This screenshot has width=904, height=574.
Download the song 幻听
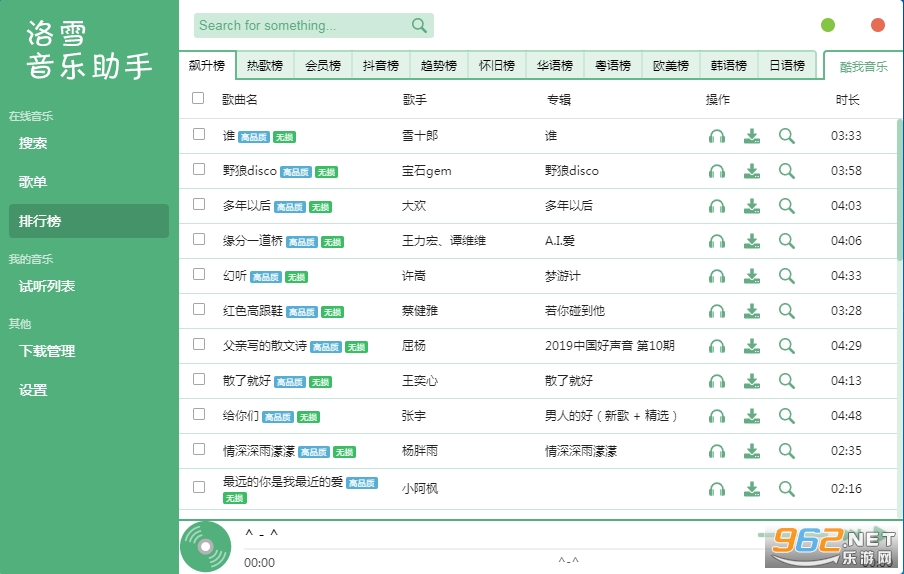752,276
